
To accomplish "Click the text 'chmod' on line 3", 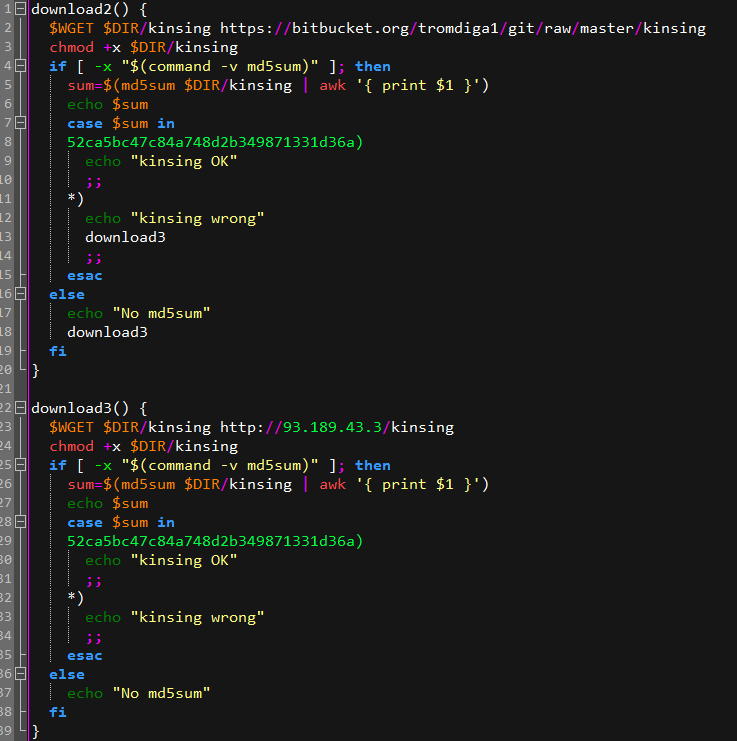I will (x=71, y=47).
